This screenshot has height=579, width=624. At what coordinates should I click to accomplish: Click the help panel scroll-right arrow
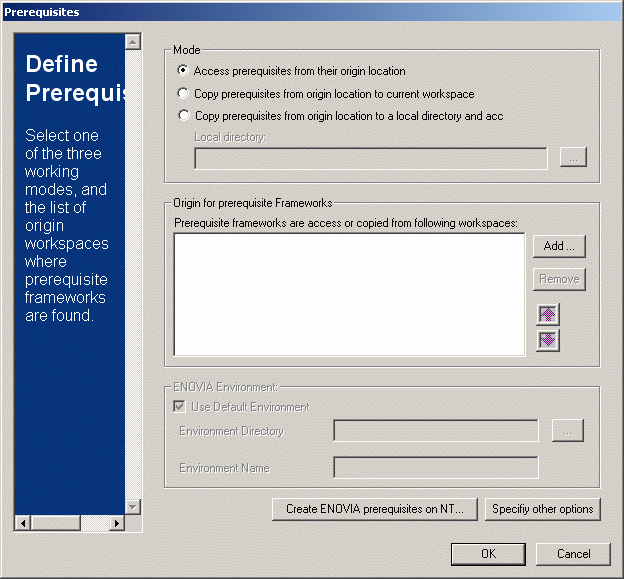[x=117, y=523]
